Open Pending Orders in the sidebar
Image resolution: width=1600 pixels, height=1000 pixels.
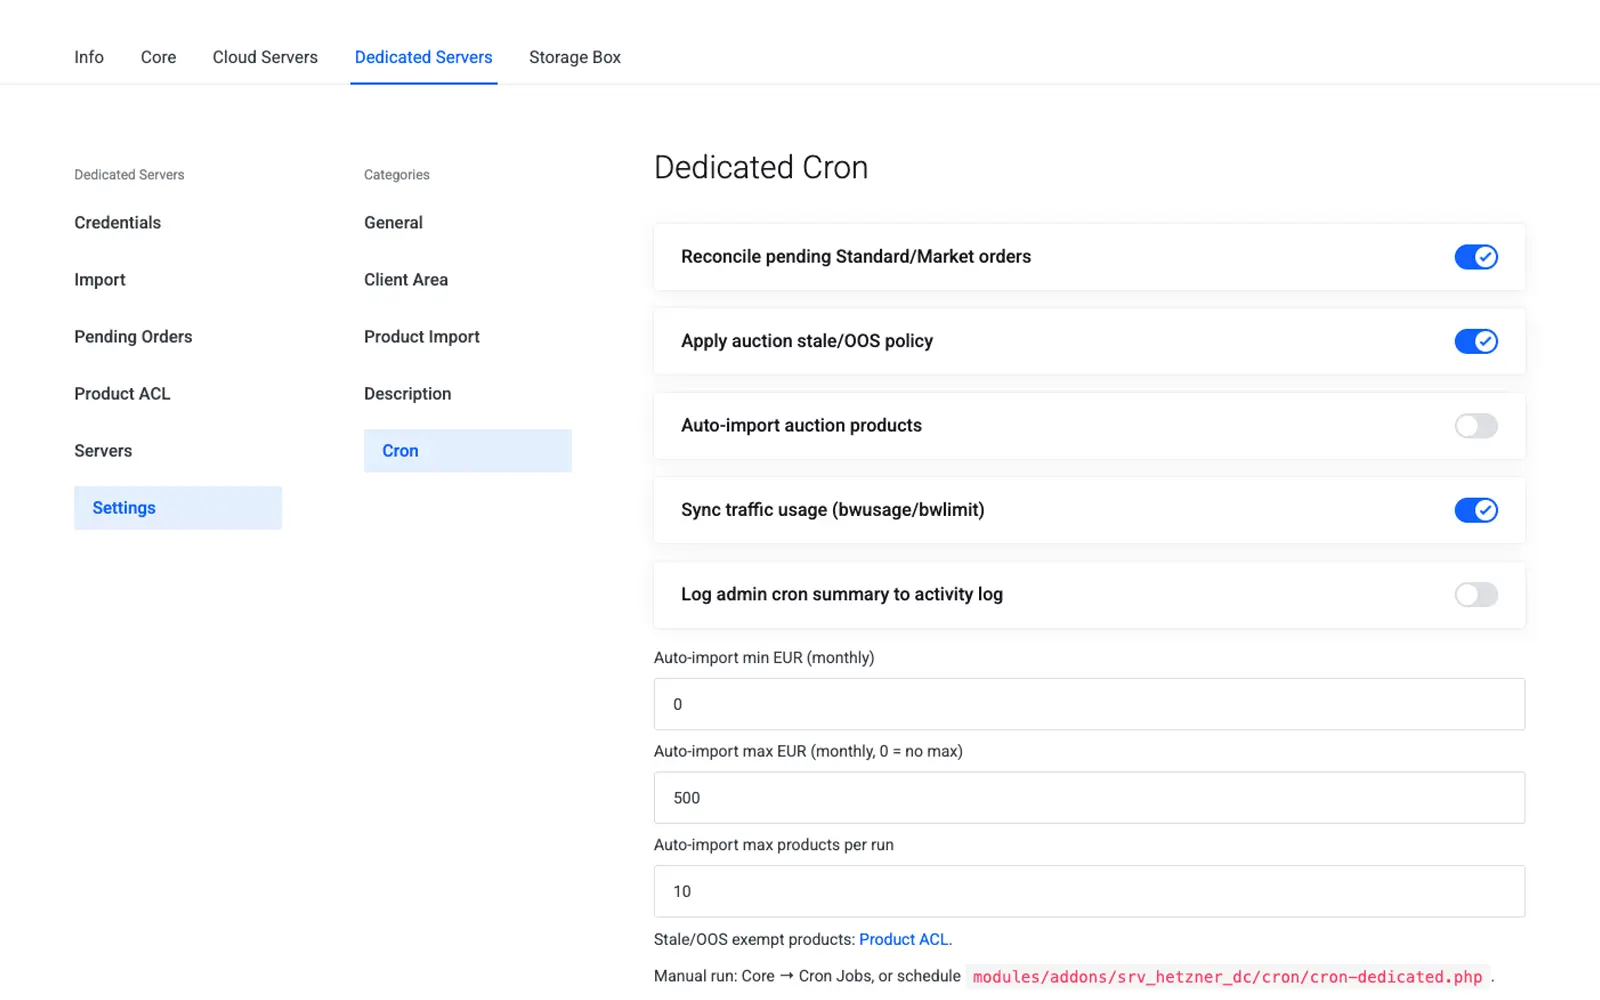click(x=133, y=336)
